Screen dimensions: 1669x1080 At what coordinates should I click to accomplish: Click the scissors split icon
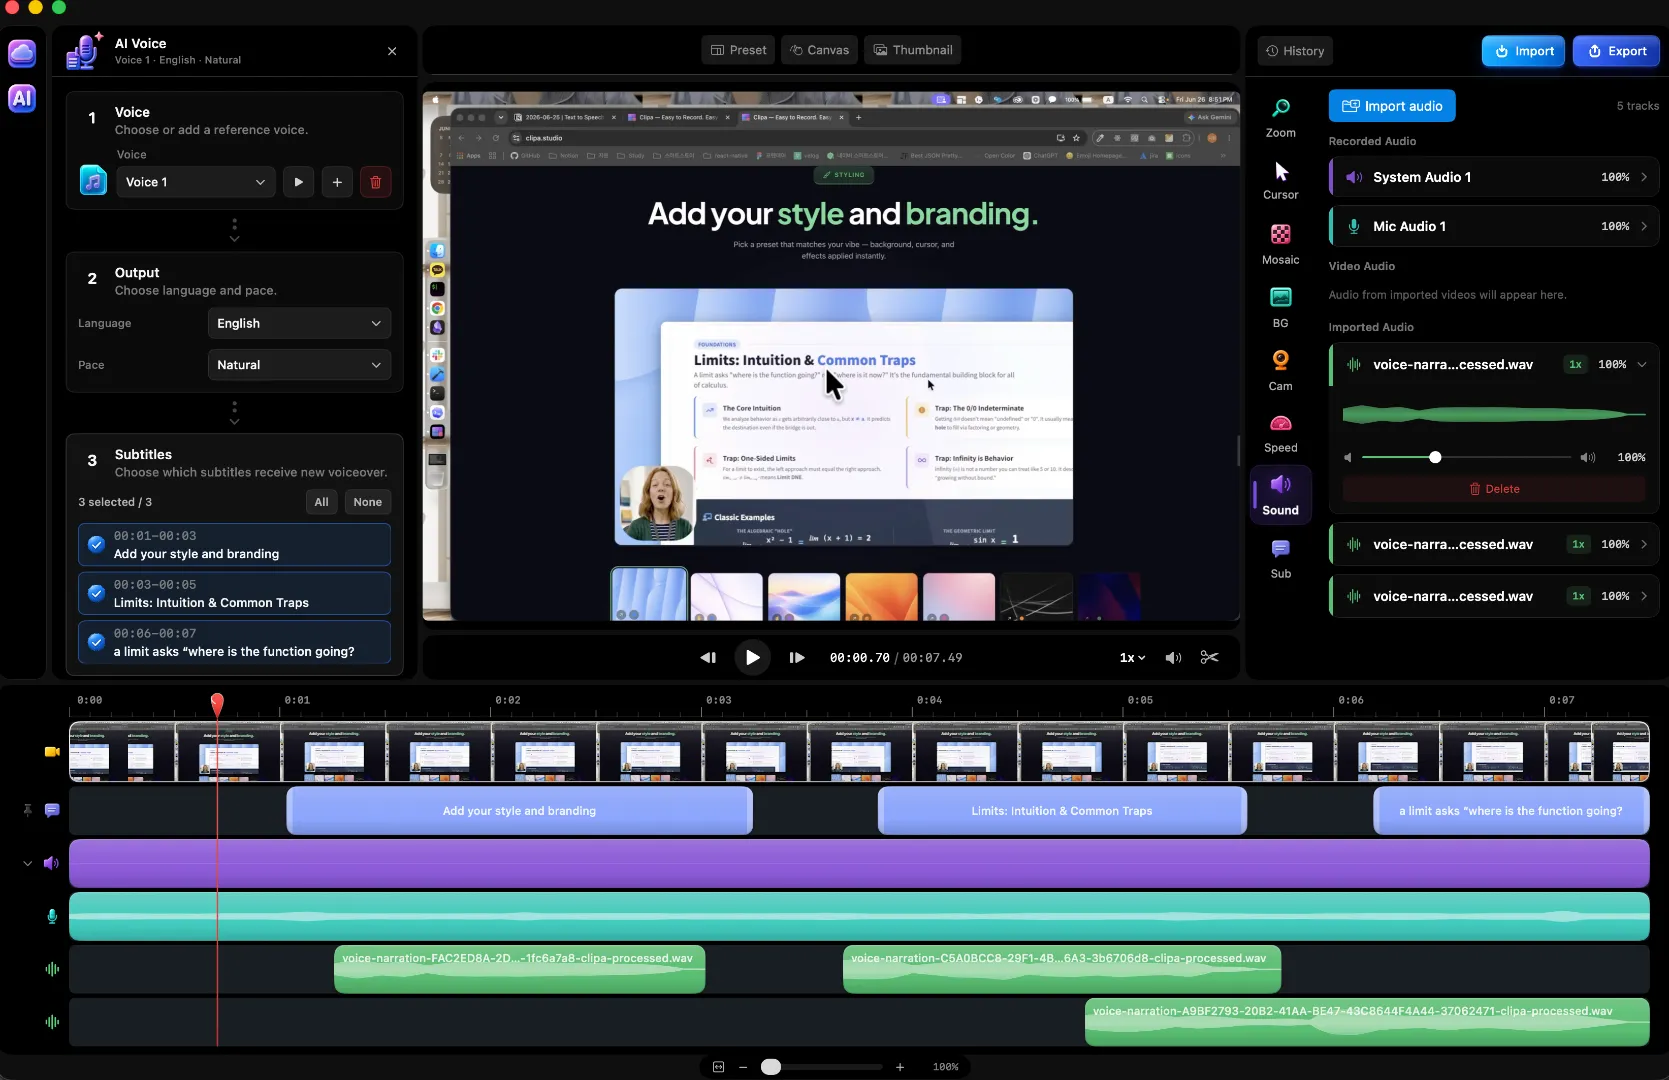pos(1209,657)
